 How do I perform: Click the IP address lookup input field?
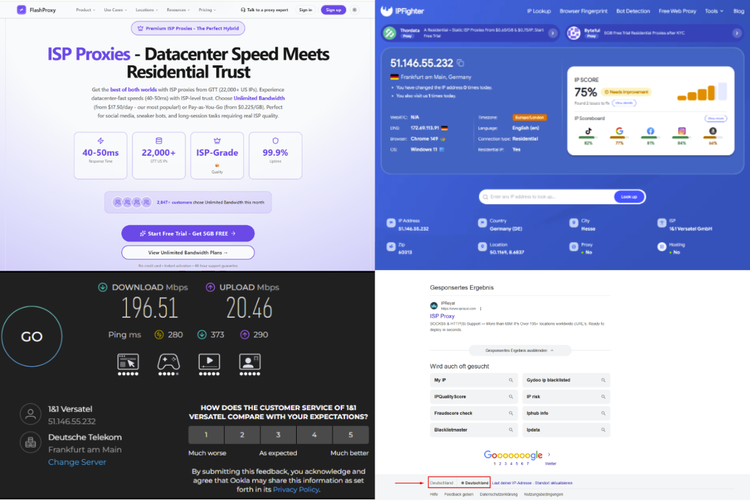548,197
